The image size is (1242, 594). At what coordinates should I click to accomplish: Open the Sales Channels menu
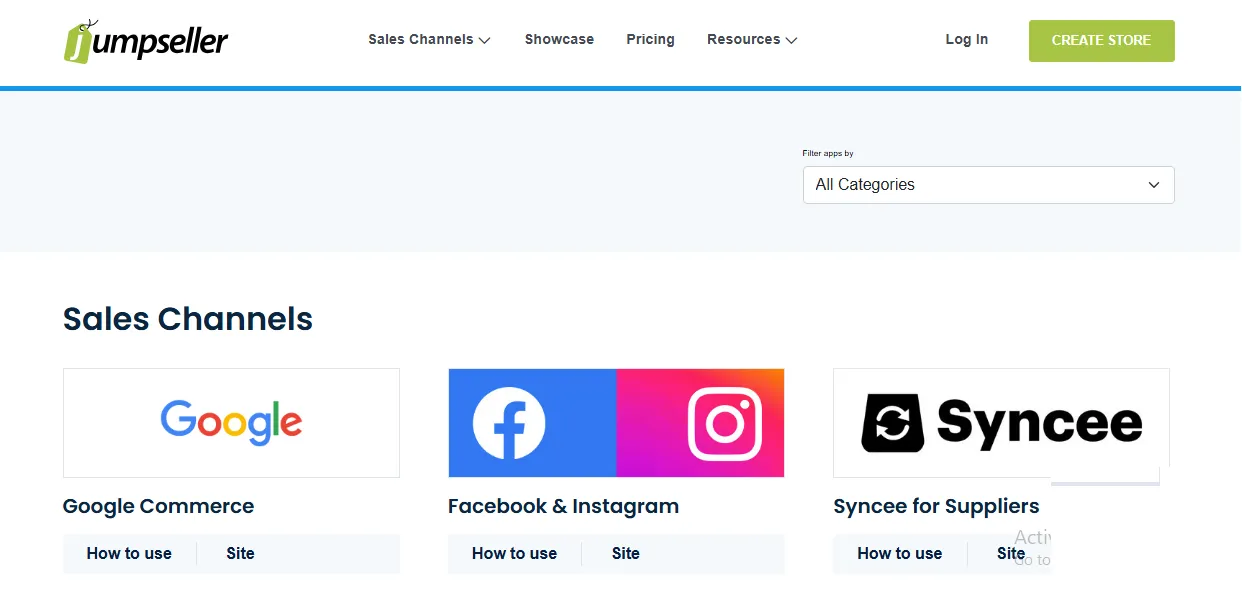[429, 40]
